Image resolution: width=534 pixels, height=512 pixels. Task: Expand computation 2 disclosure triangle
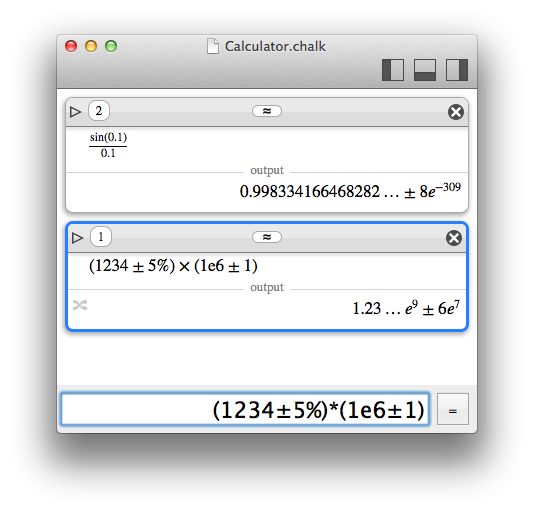75,112
